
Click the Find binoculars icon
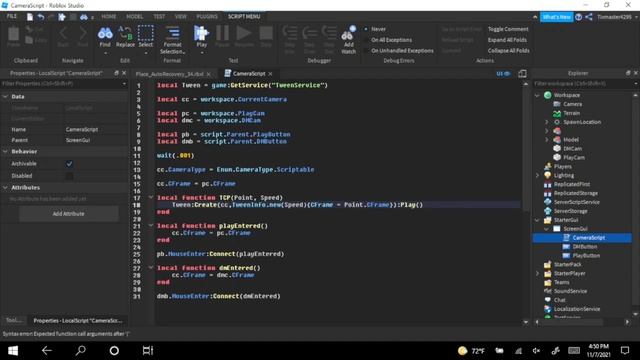(x=105, y=34)
